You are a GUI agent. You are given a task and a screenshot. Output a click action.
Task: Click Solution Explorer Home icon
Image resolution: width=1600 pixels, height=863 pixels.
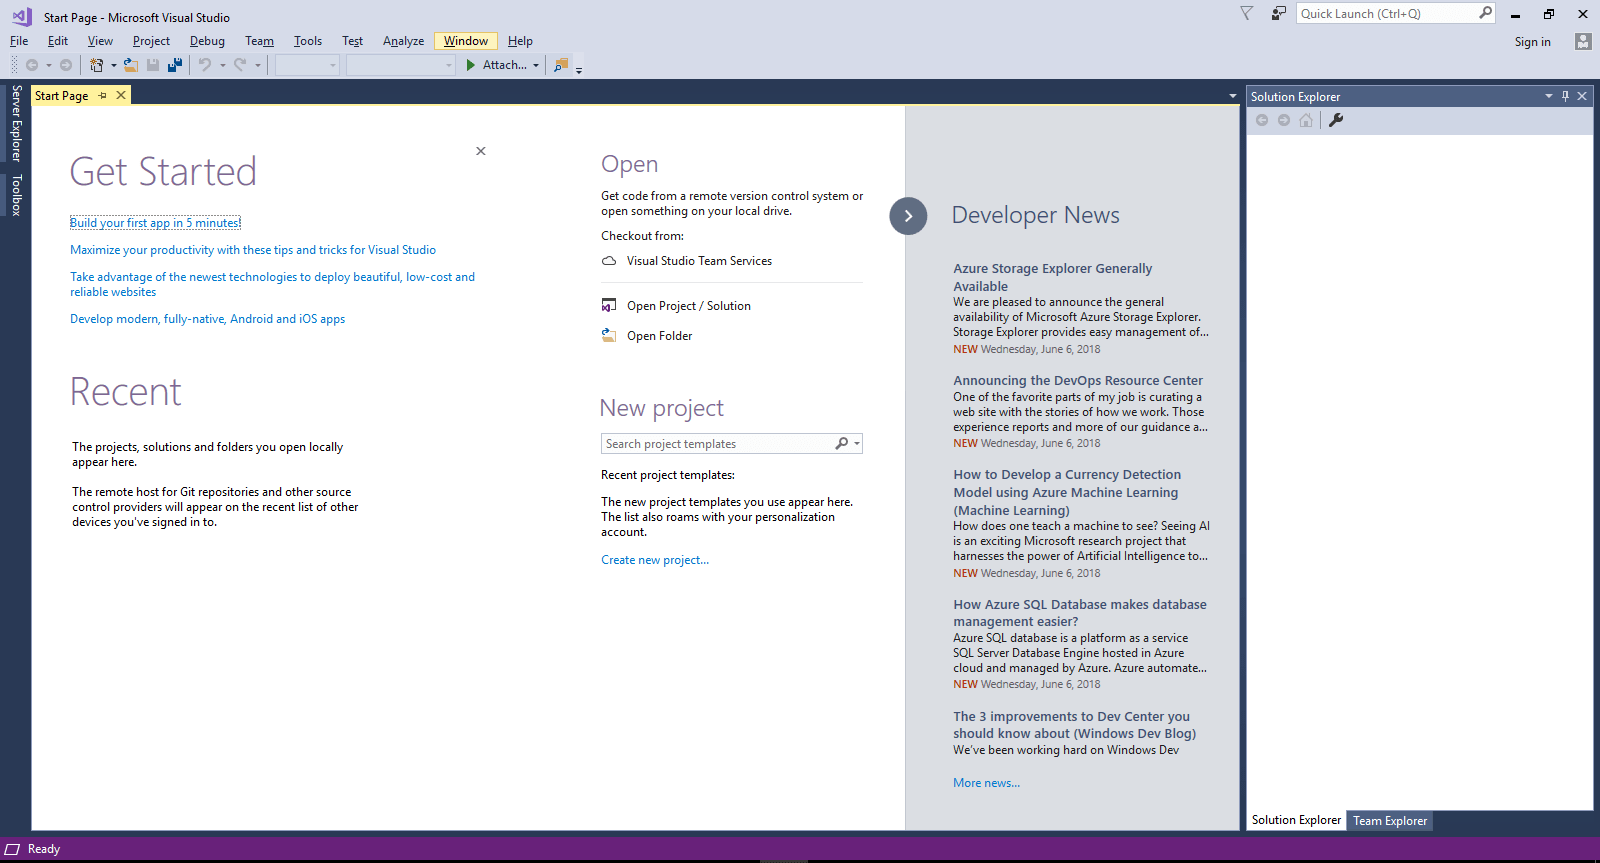(1306, 120)
